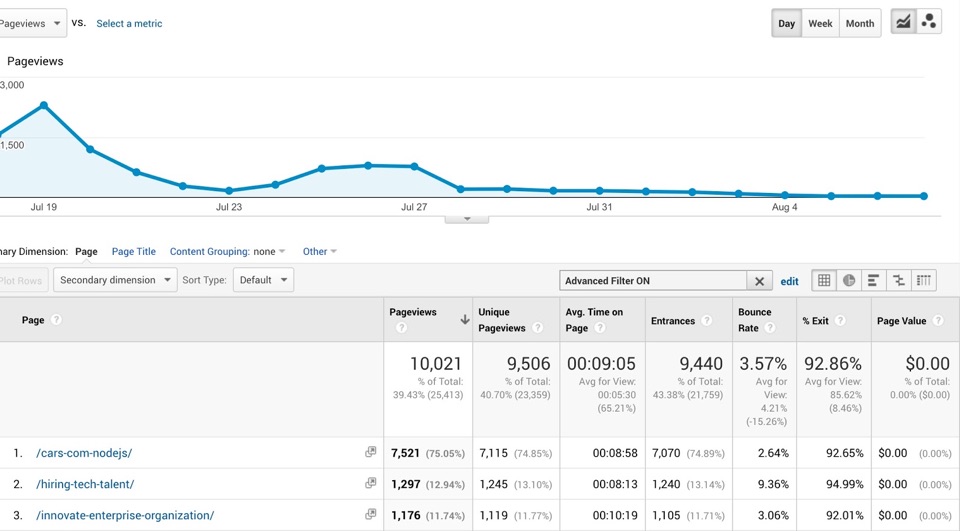Show help for Avg. Time on Page
This screenshot has width=960, height=531.
pyautogui.click(x=600, y=328)
